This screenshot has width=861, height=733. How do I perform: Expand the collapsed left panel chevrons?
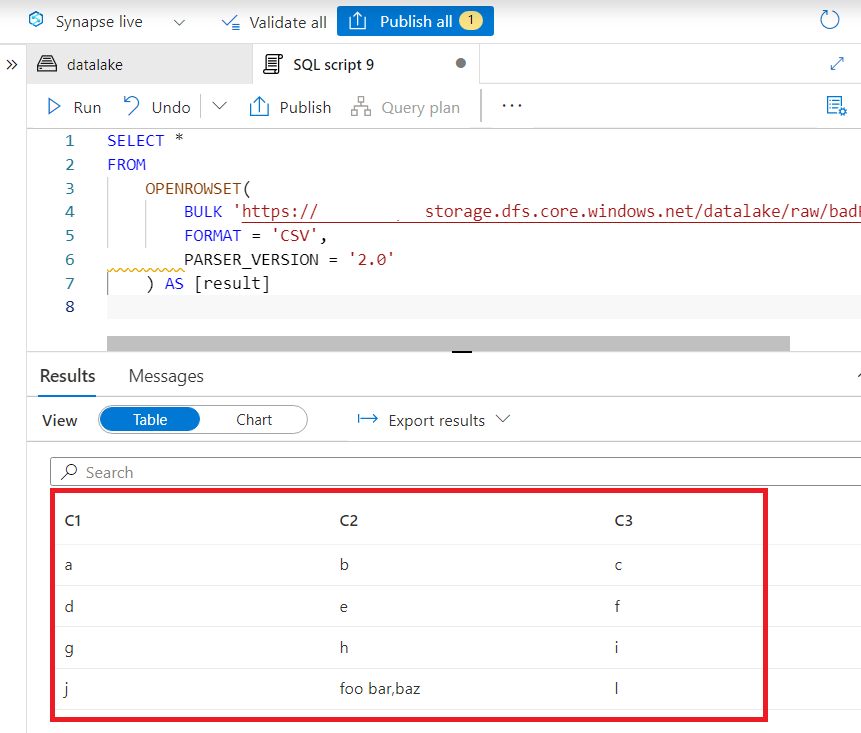point(12,65)
